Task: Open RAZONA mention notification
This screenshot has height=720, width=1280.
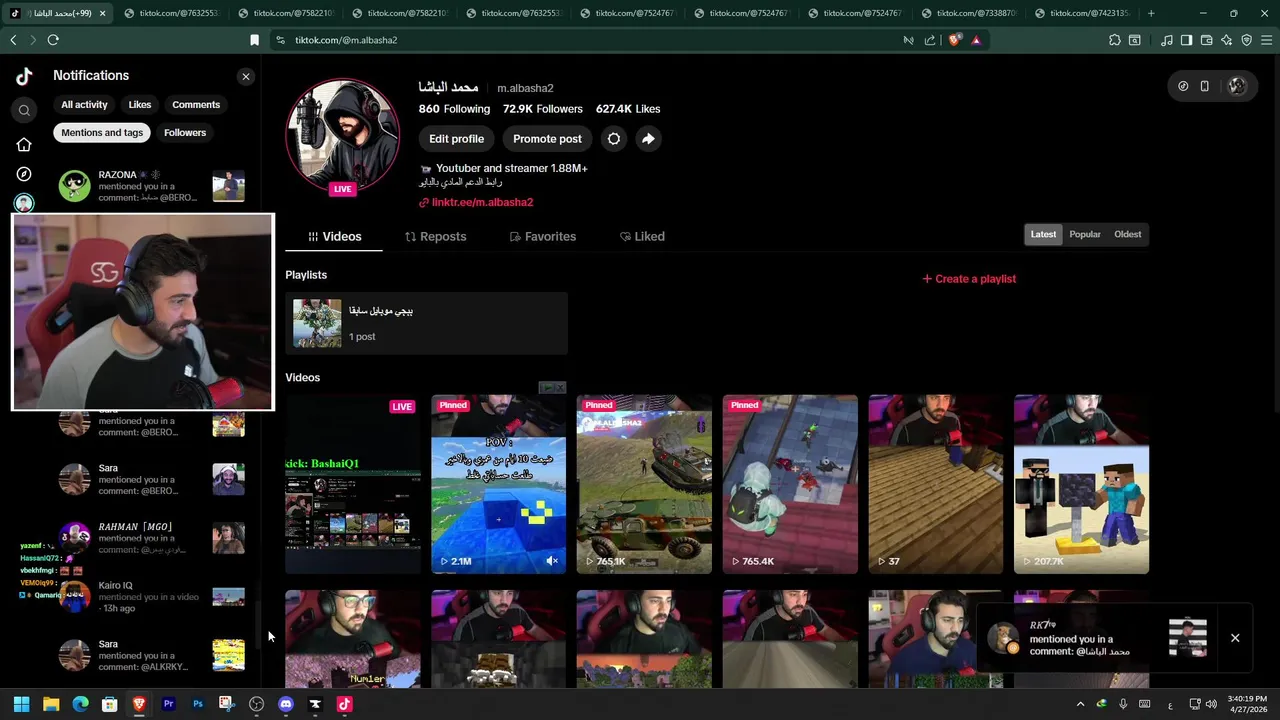Action: click(151, 187)
